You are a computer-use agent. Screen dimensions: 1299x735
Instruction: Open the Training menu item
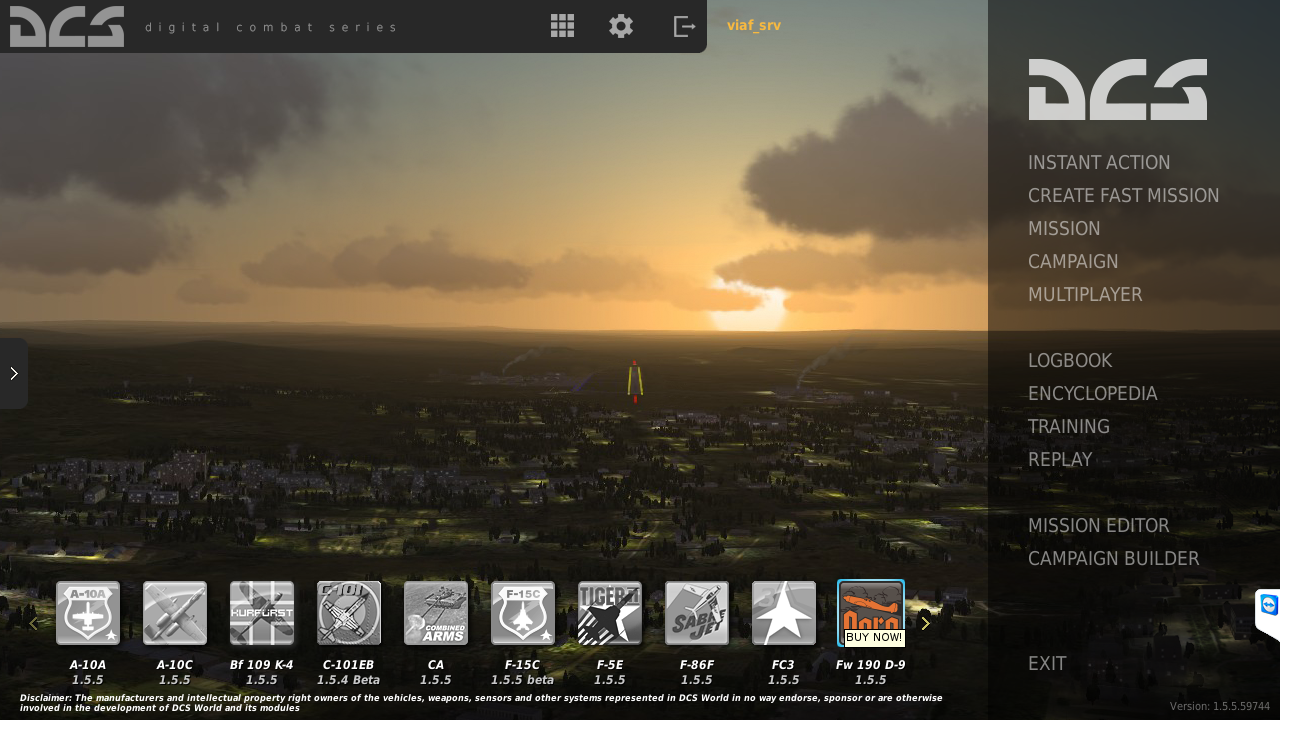click(x=1069, y=427)
